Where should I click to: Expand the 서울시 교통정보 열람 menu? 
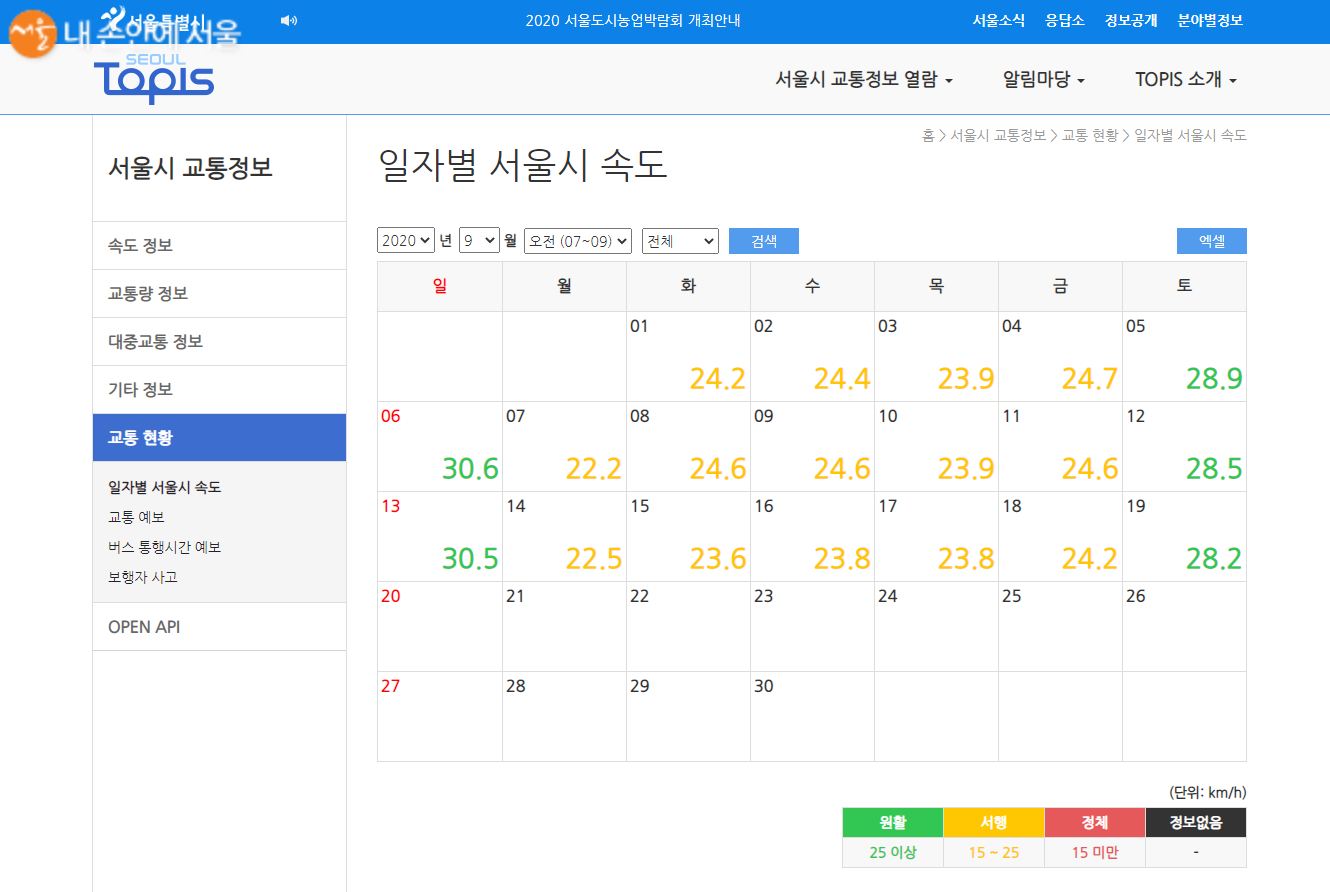coord(864,80)
